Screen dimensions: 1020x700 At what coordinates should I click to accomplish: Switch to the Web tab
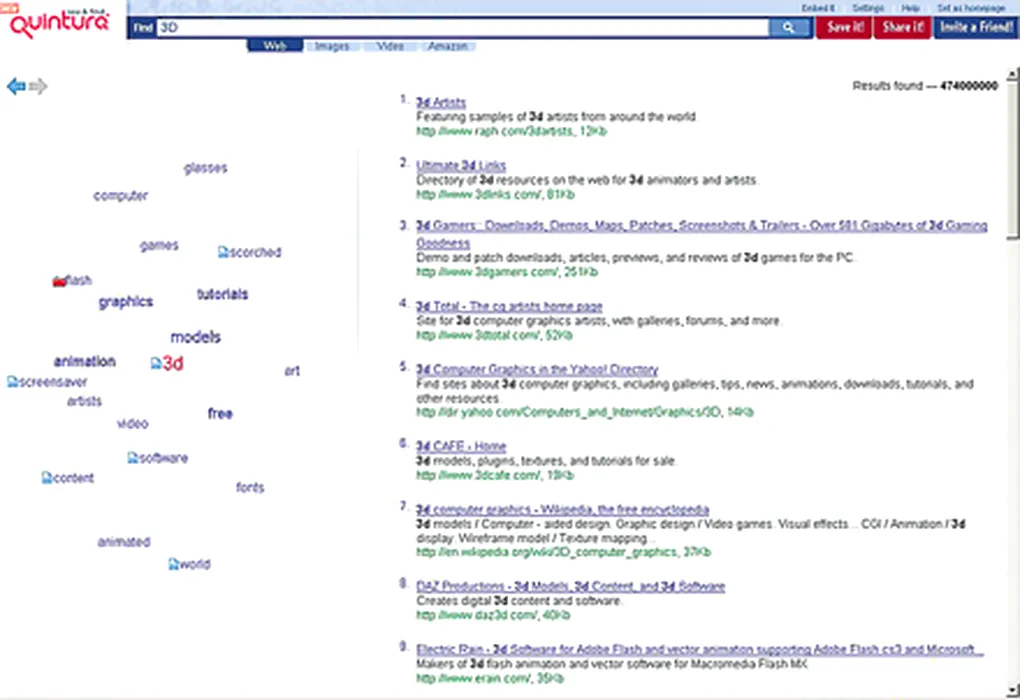[x=275, y=46]
